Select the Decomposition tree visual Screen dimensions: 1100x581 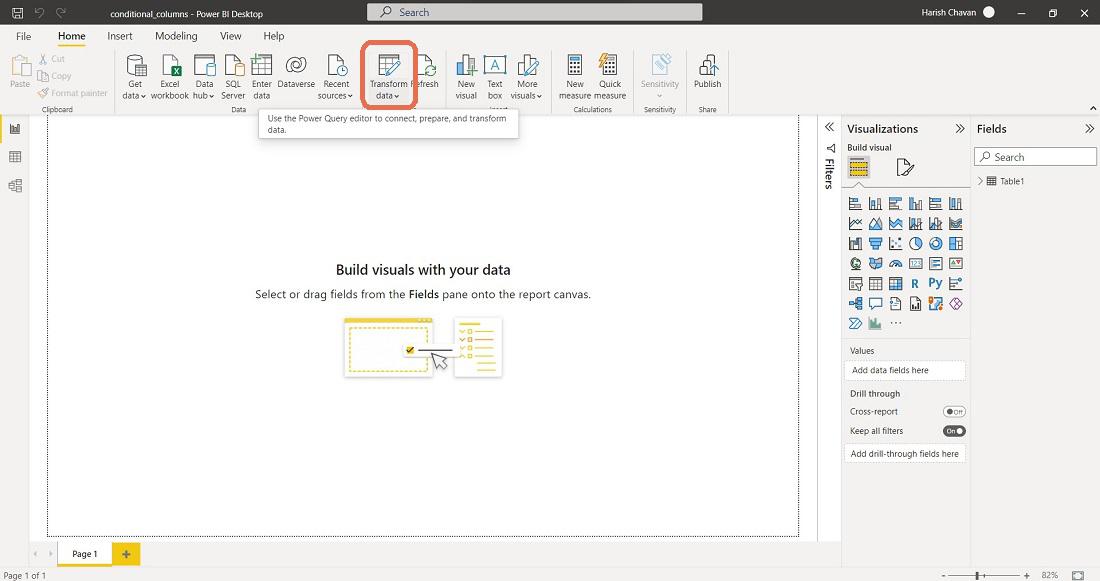[855, 304]
